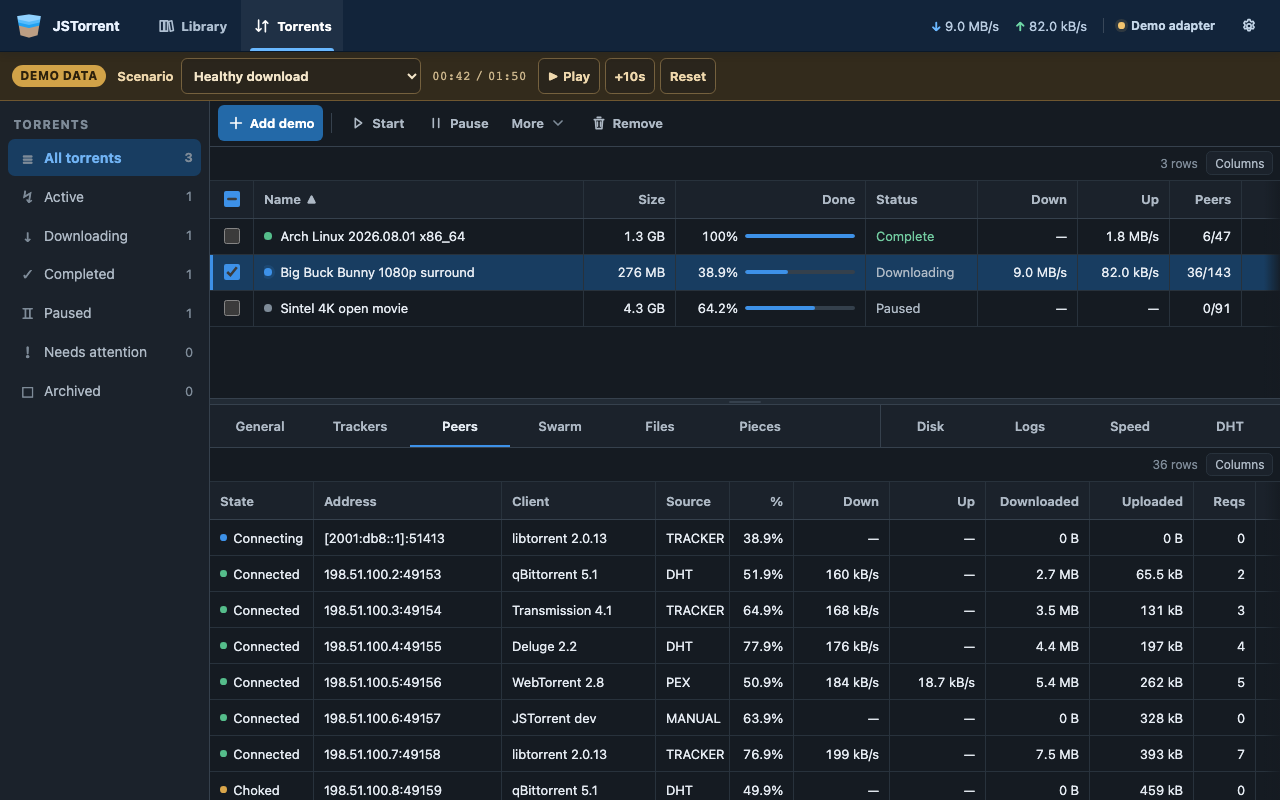Click the Archived filter box icon

click(27, 391)
